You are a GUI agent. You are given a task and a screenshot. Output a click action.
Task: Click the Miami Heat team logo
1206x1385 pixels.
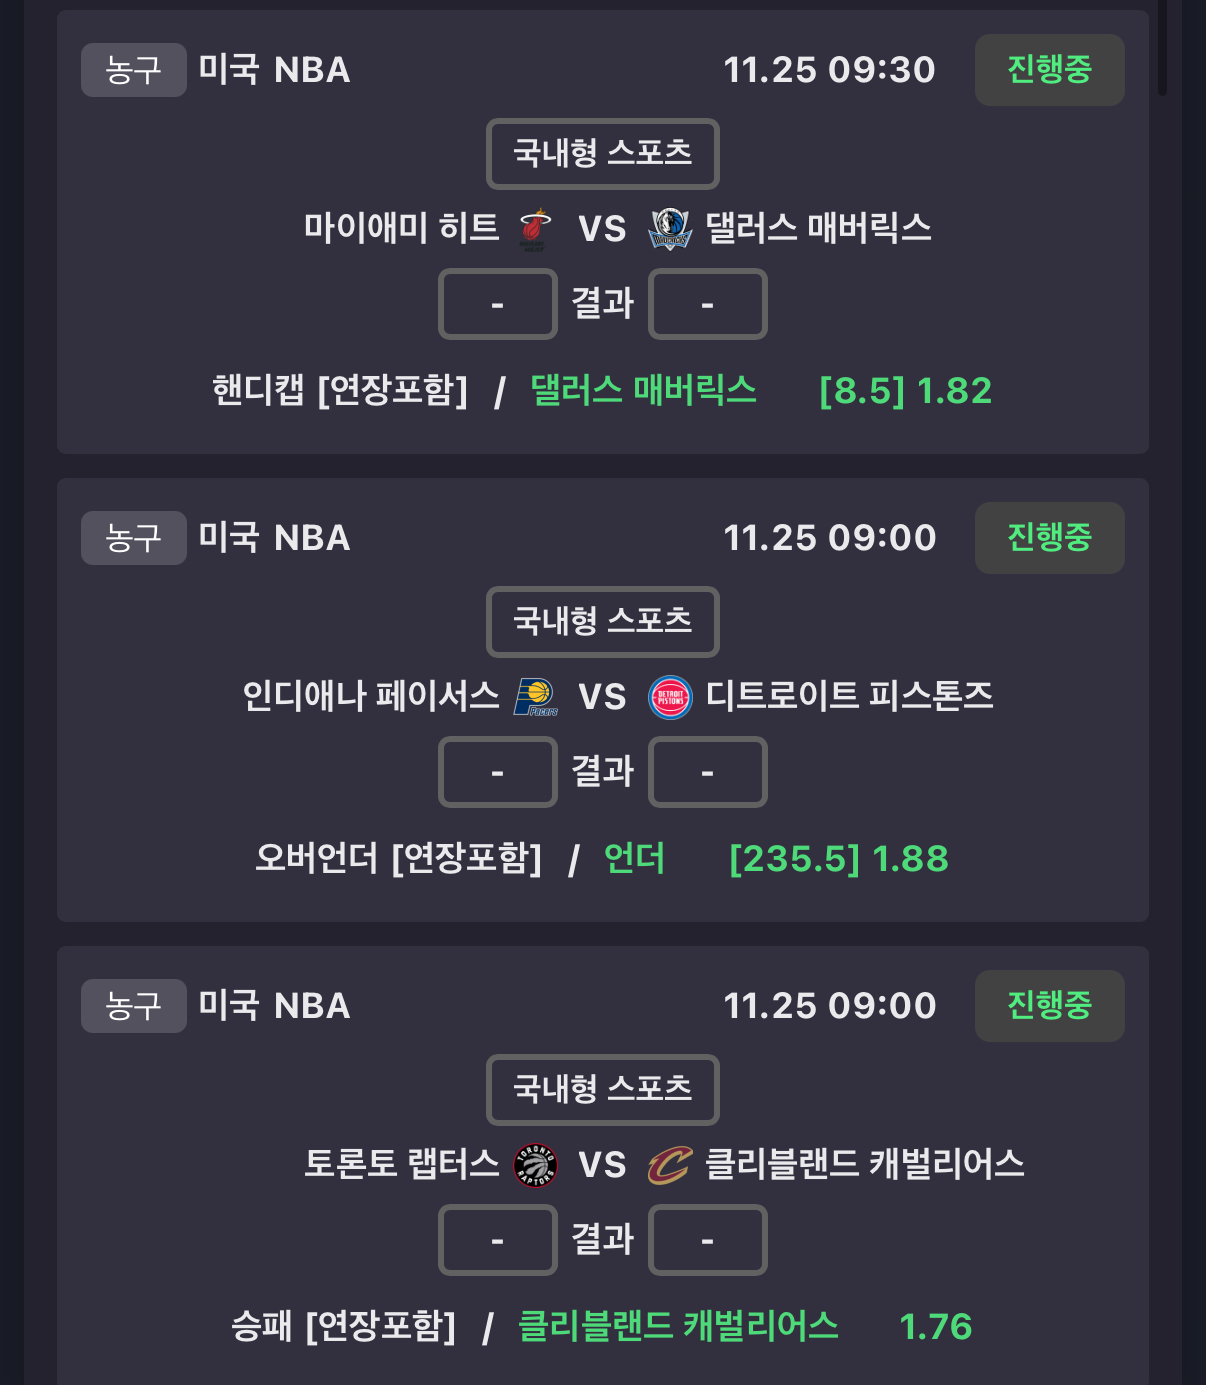tap(535, 229)
